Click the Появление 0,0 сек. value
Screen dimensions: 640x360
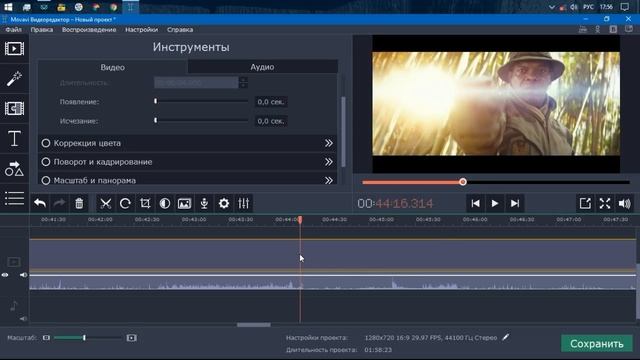point(271,102)
